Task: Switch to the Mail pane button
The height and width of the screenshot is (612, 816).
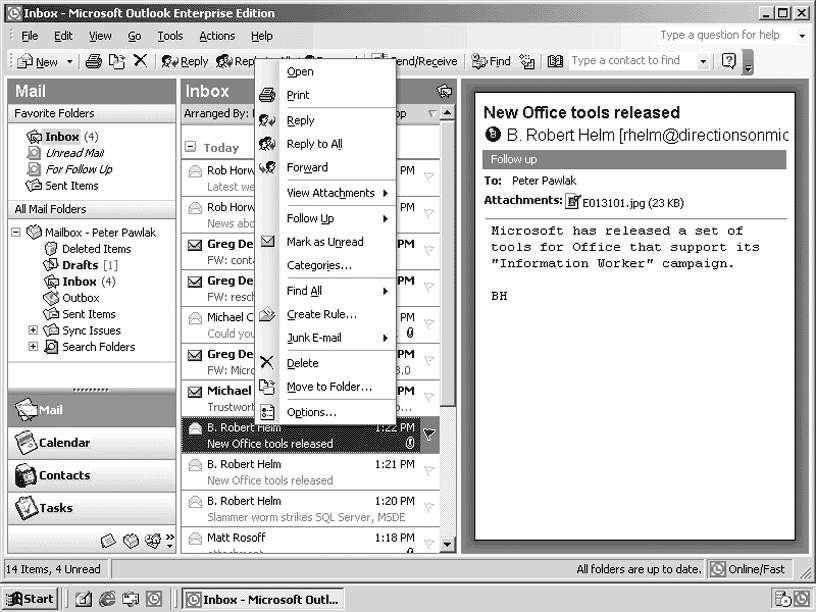Action: click(x=92, y=410)
